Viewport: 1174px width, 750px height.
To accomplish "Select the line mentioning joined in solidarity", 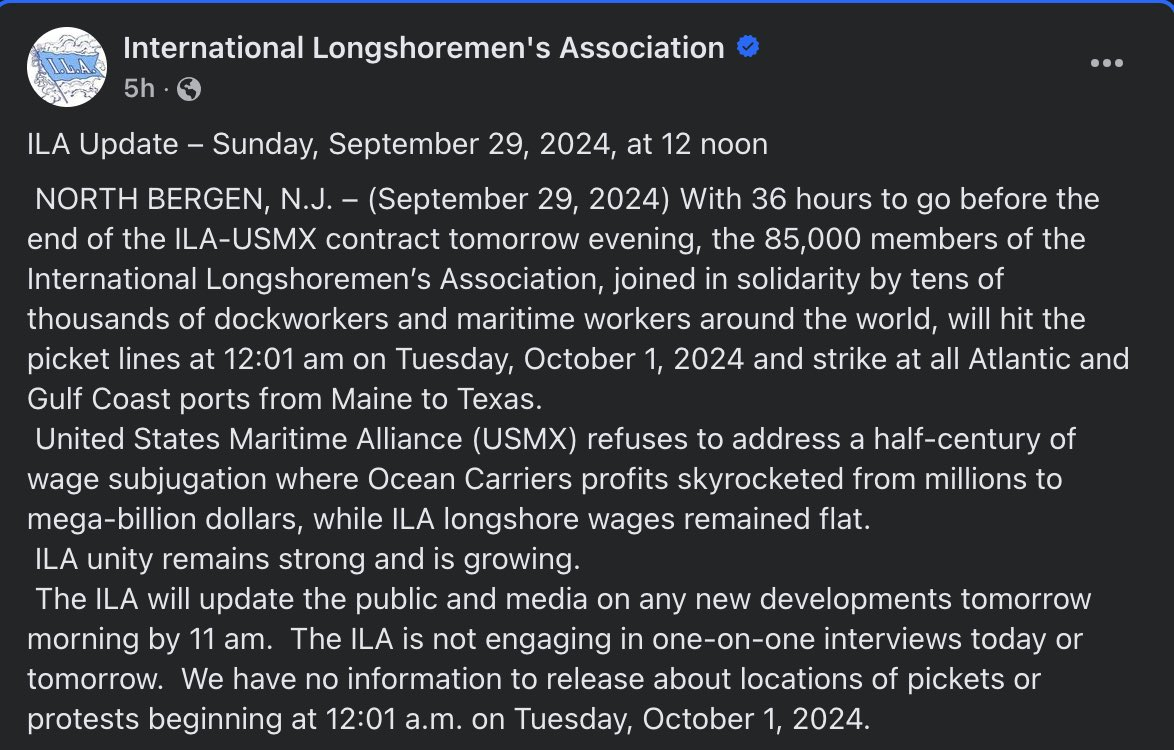I will [x=515, y=279].
